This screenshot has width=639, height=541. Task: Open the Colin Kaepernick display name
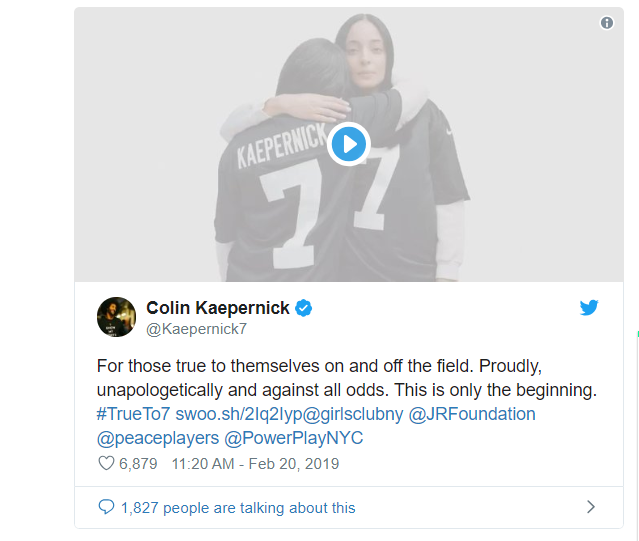click(218, 308)
